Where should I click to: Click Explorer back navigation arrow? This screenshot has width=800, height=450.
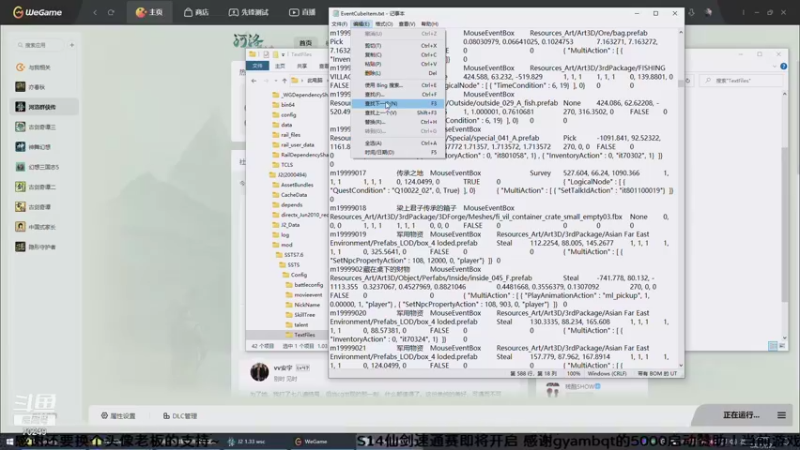pos(254,81)
